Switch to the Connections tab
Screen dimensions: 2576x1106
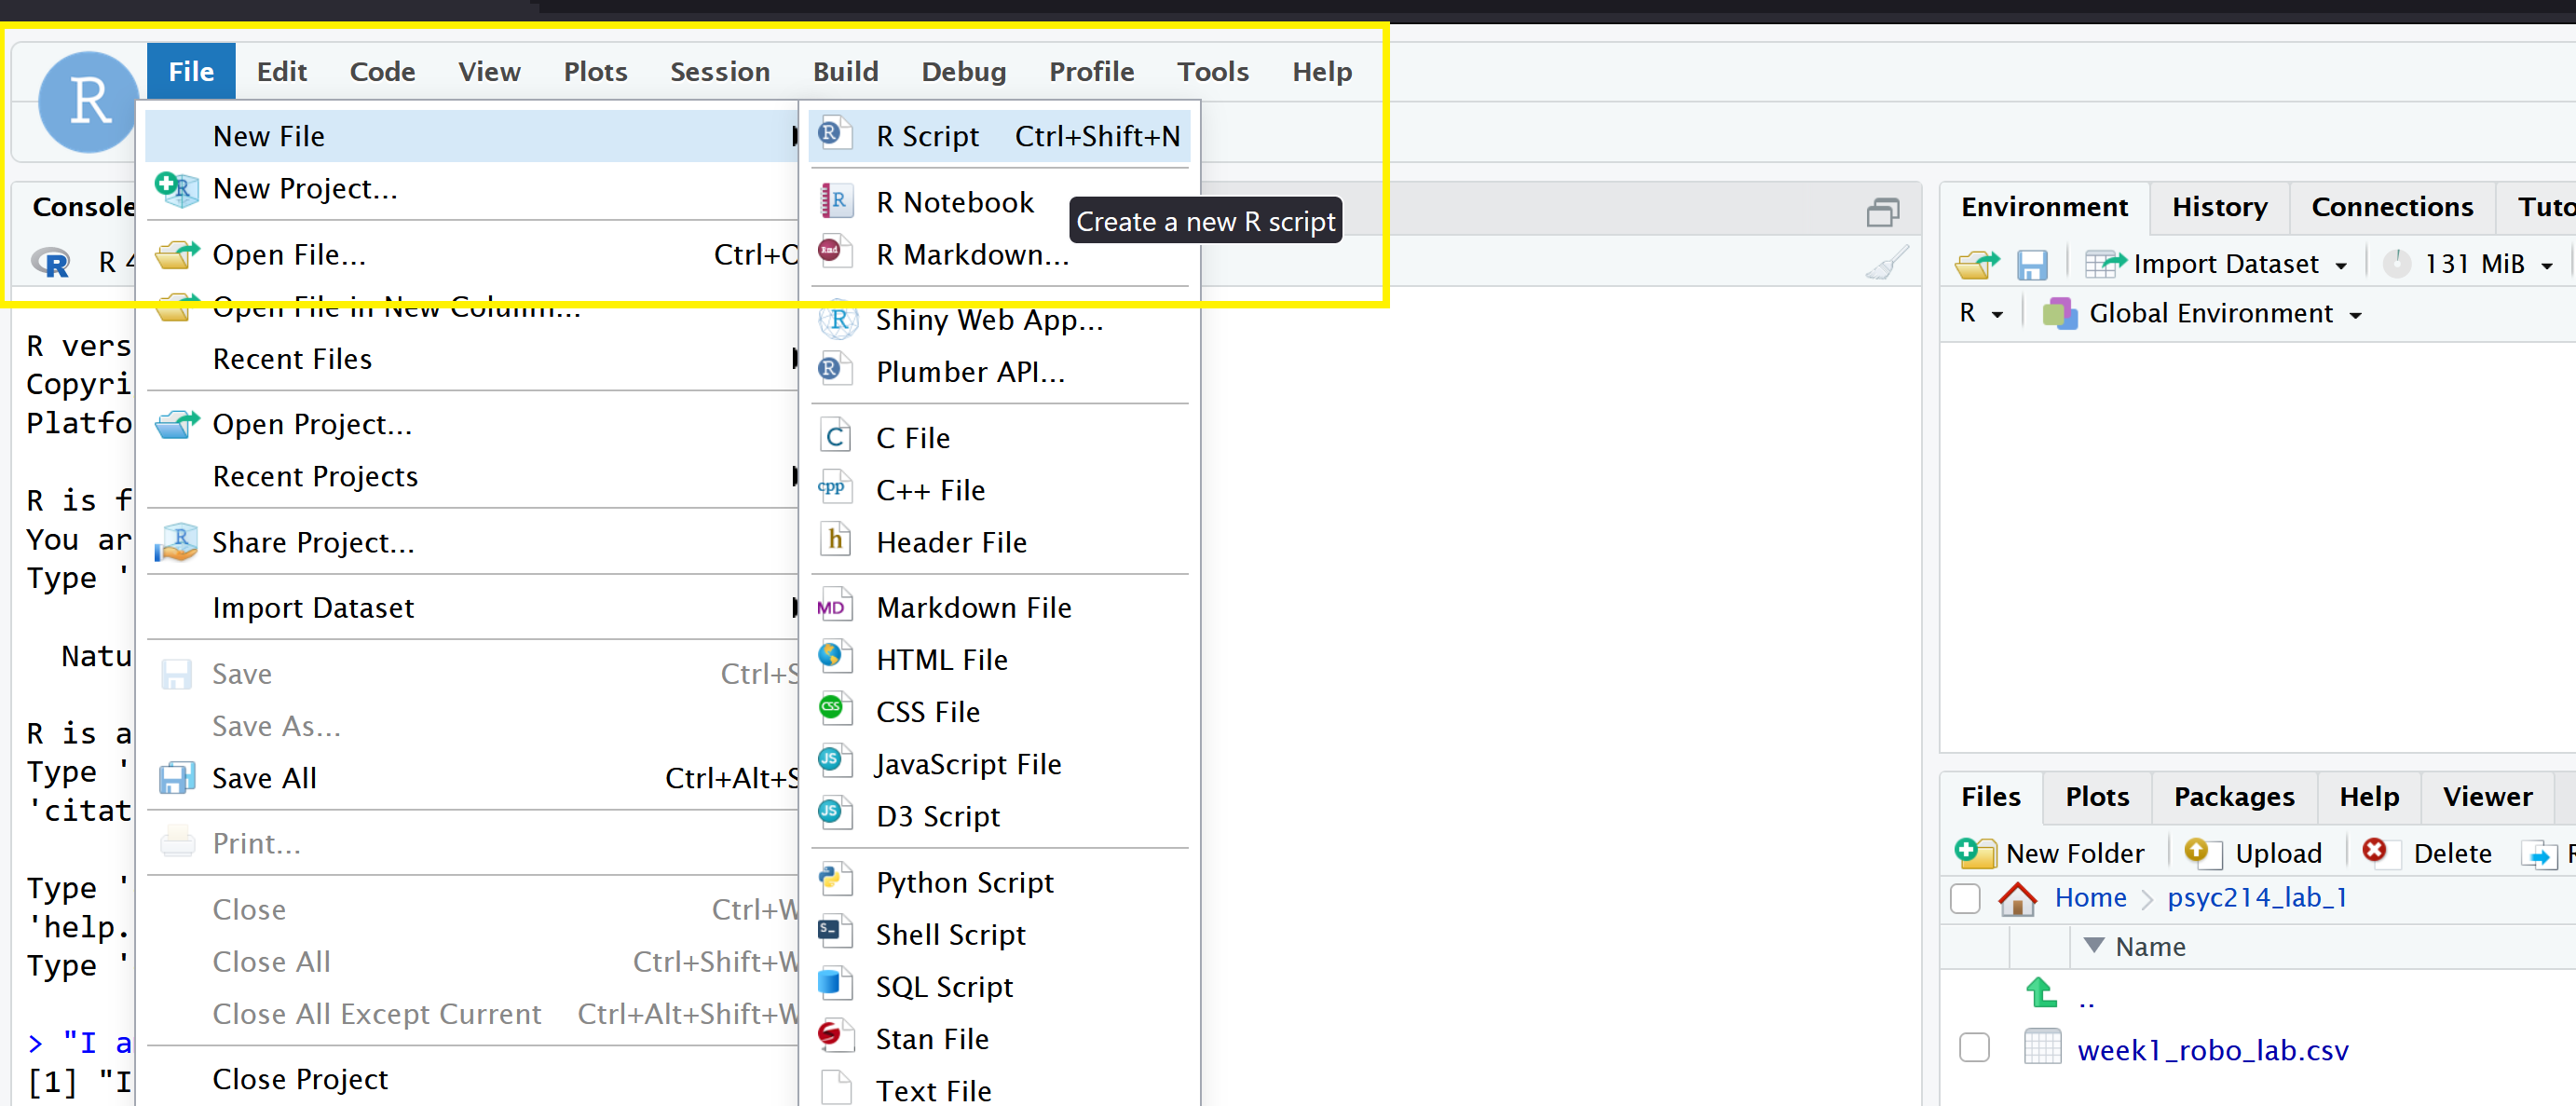(x=2392, y=207)
